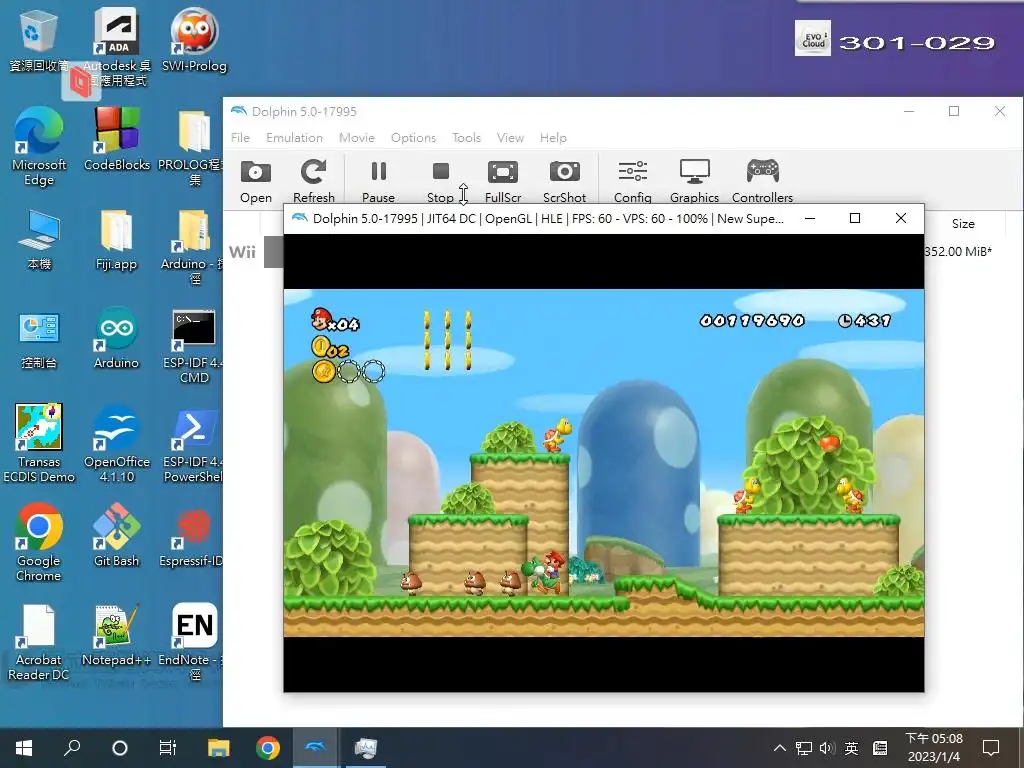Open the taskbar clock showing 05:08
The height and width of the screenshot is (768, 1024).
[934, 748]
